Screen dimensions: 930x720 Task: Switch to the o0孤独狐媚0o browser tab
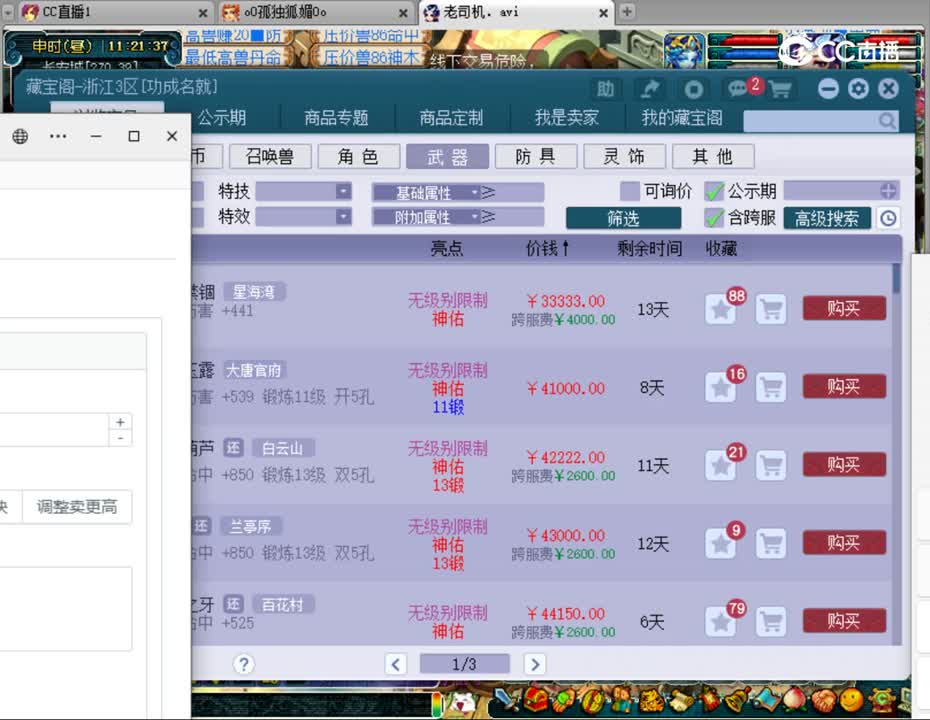click(316, 12)
